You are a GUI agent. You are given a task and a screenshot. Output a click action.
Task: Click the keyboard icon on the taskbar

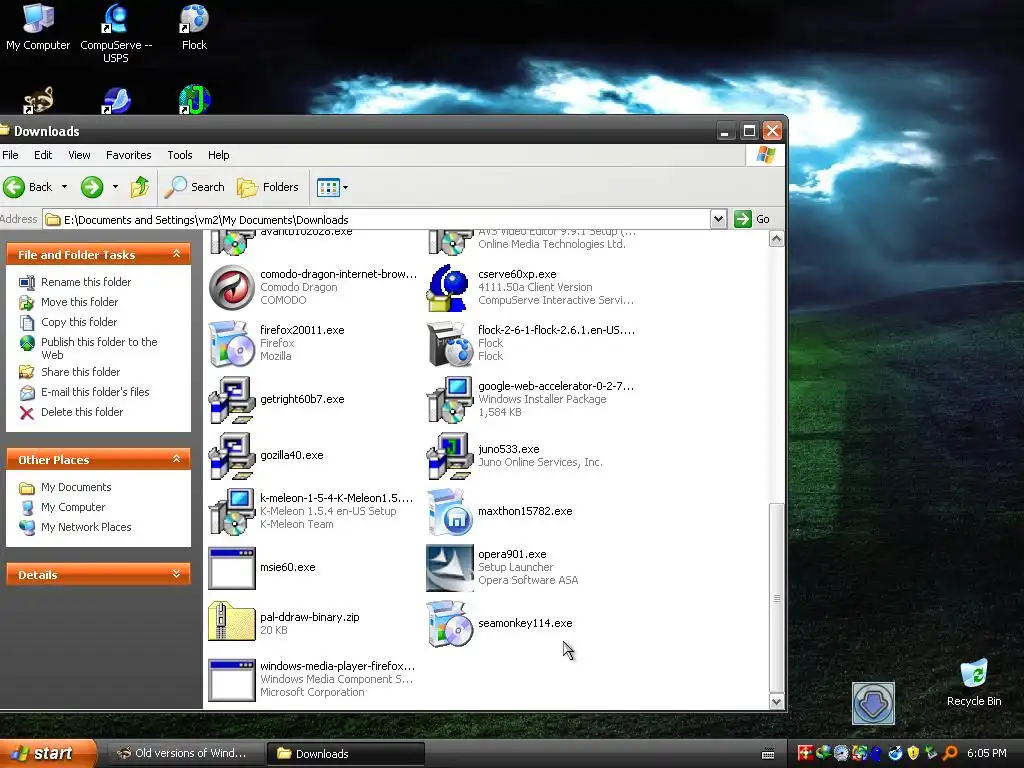(x=768, y=754)
